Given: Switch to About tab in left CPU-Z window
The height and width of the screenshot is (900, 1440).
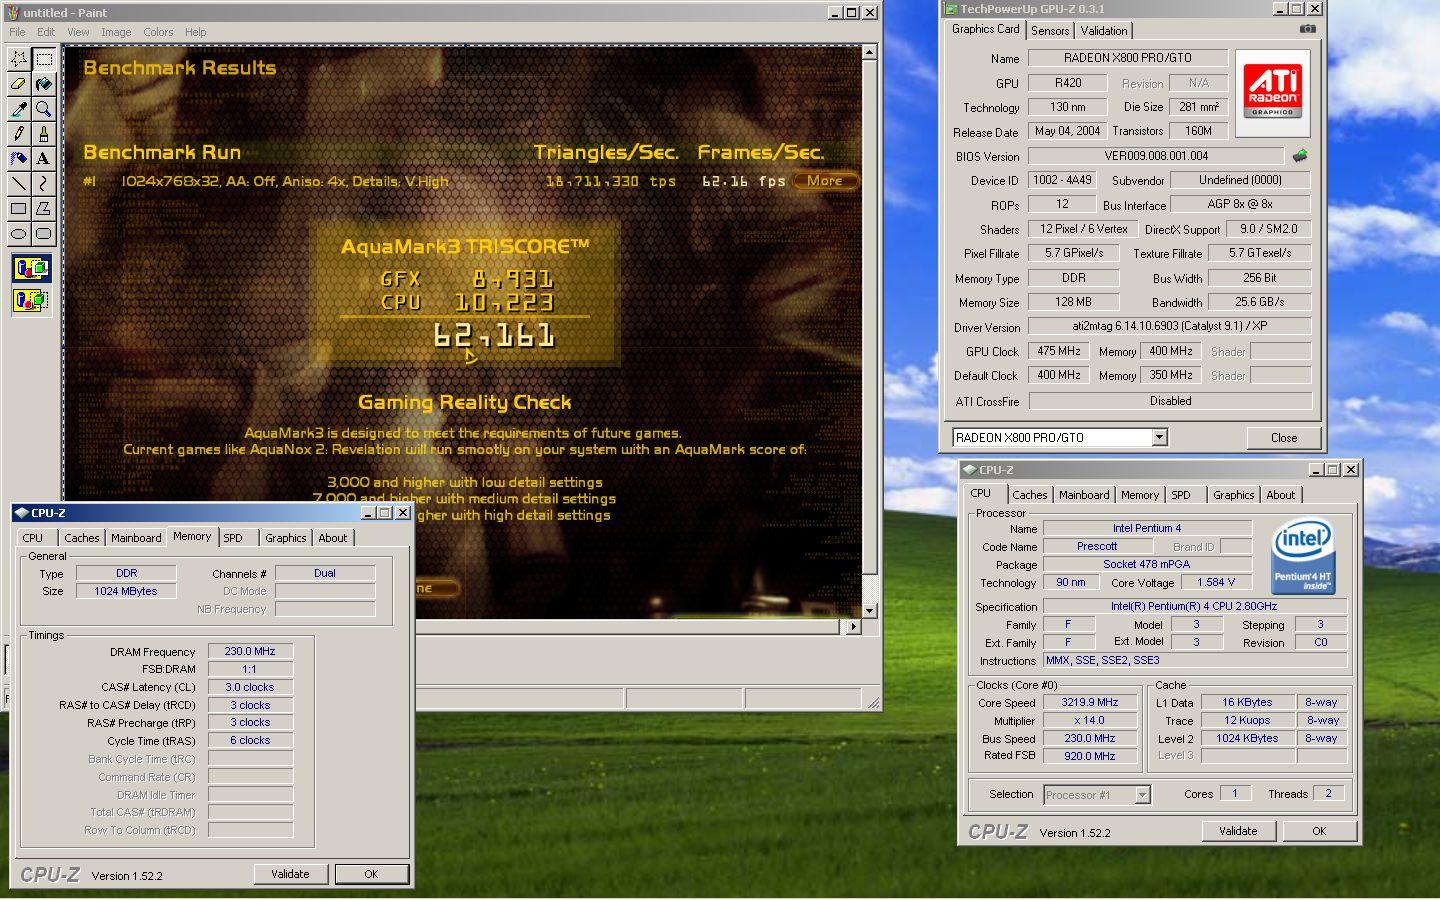Looking at the screenshot, I should pos(333,538).
